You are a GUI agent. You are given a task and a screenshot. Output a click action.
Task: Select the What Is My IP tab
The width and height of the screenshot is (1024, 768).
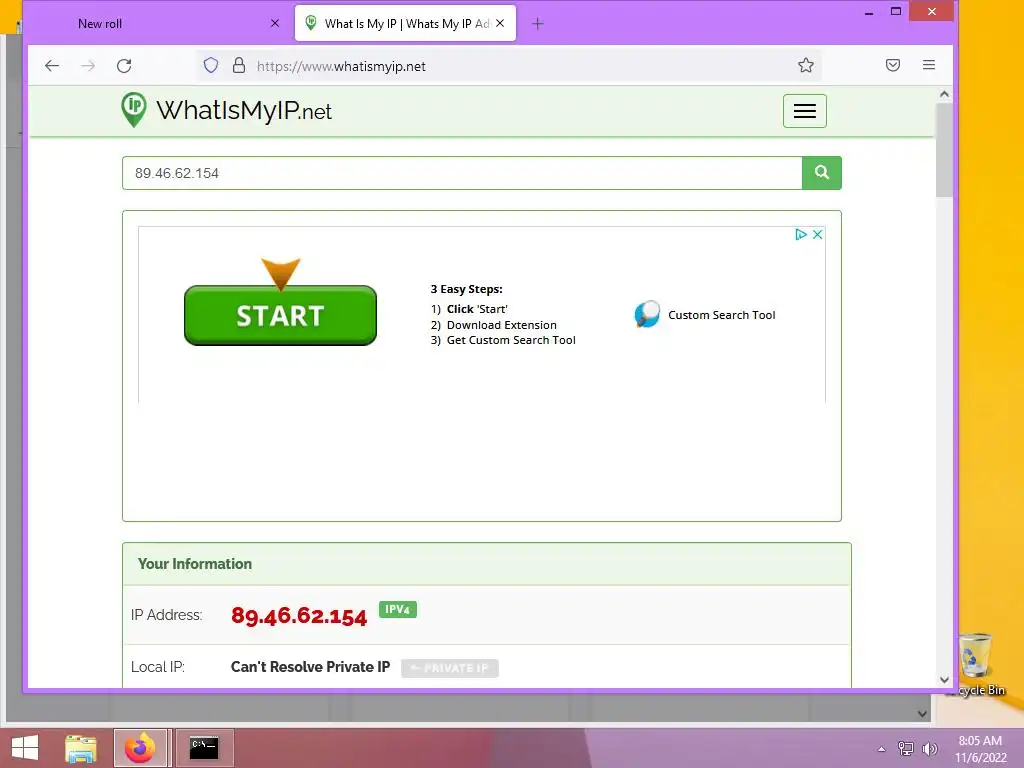click(405, 24)
